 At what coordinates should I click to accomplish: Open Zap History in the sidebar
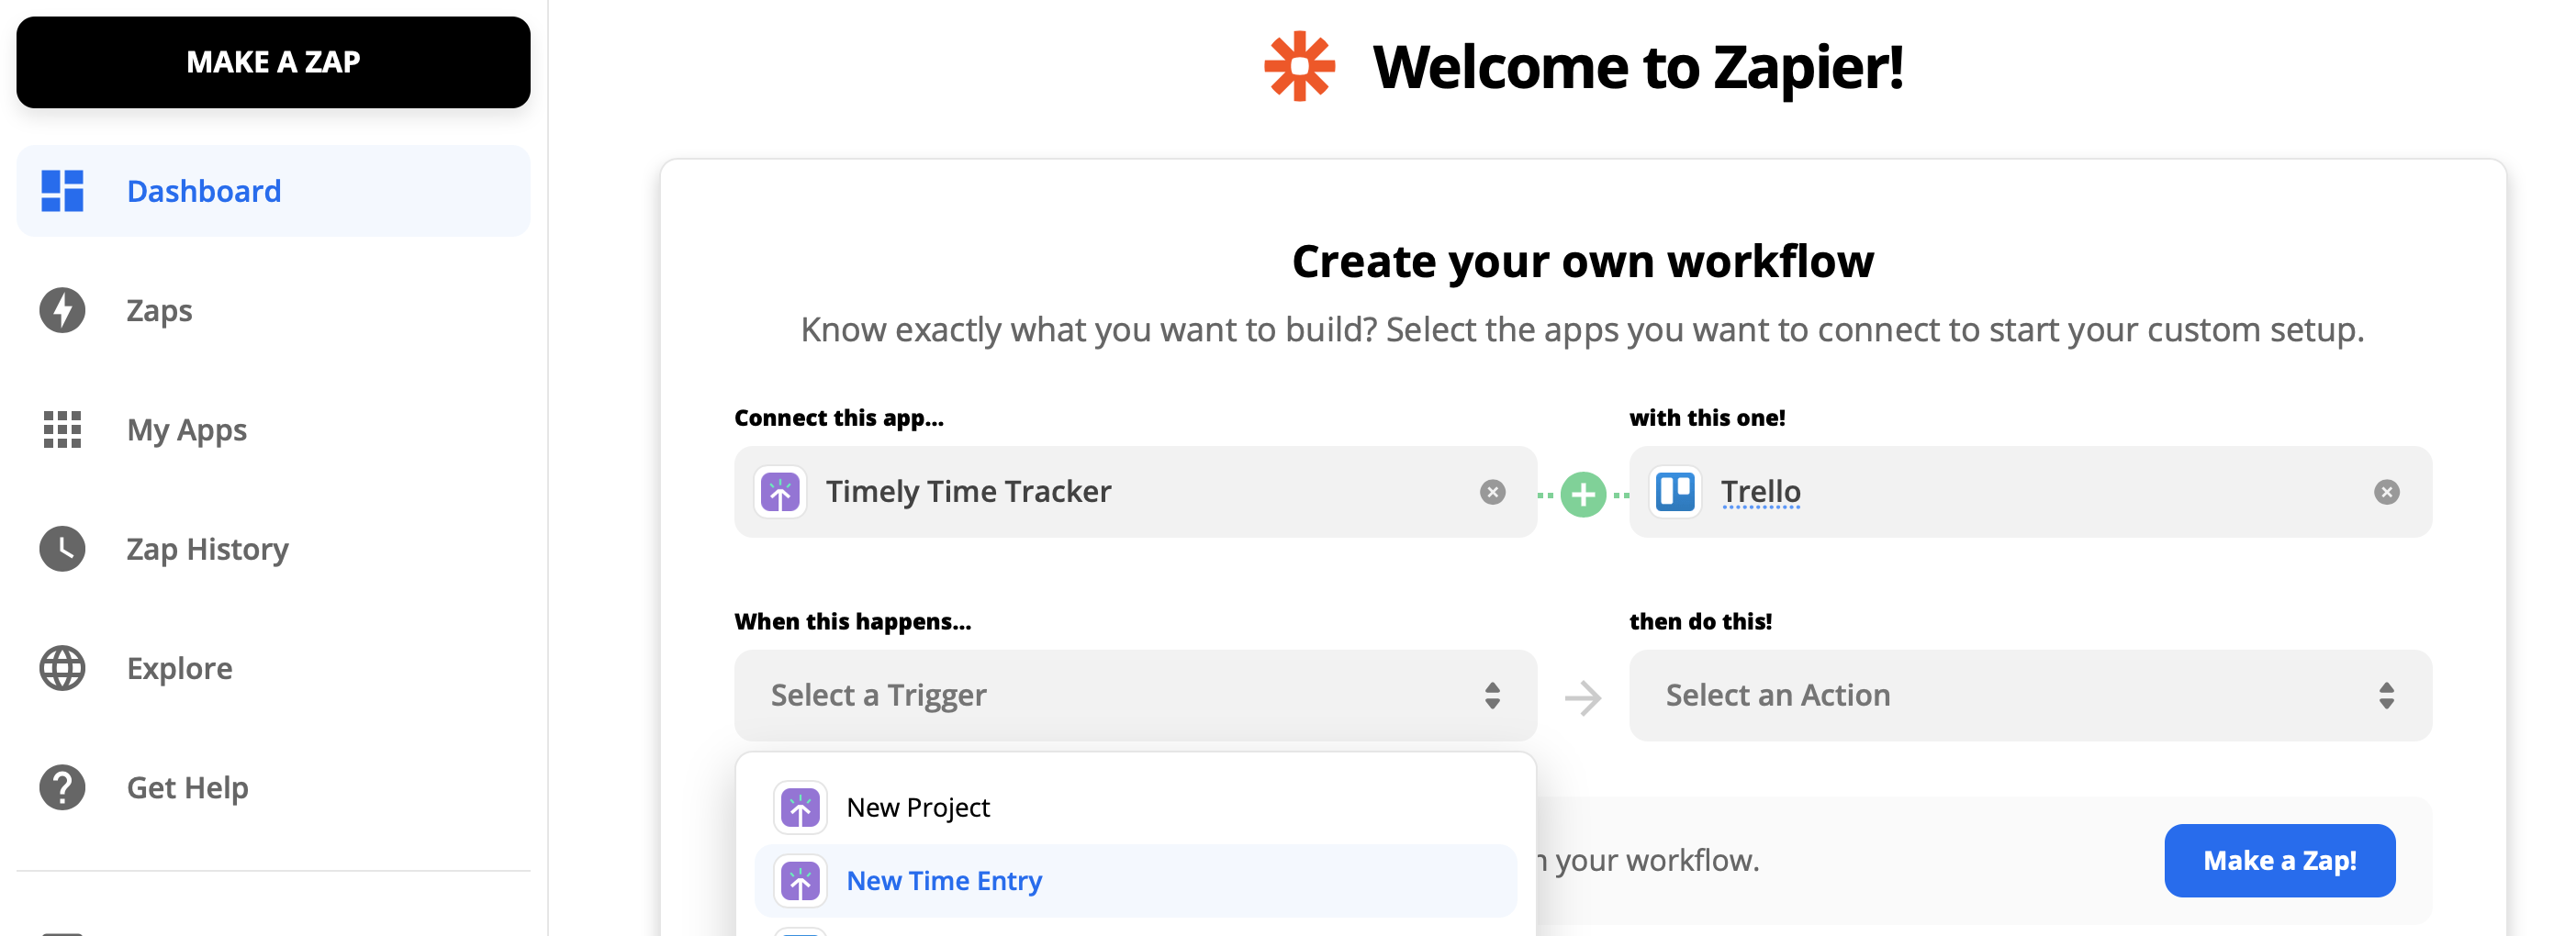tap(207, 549)
